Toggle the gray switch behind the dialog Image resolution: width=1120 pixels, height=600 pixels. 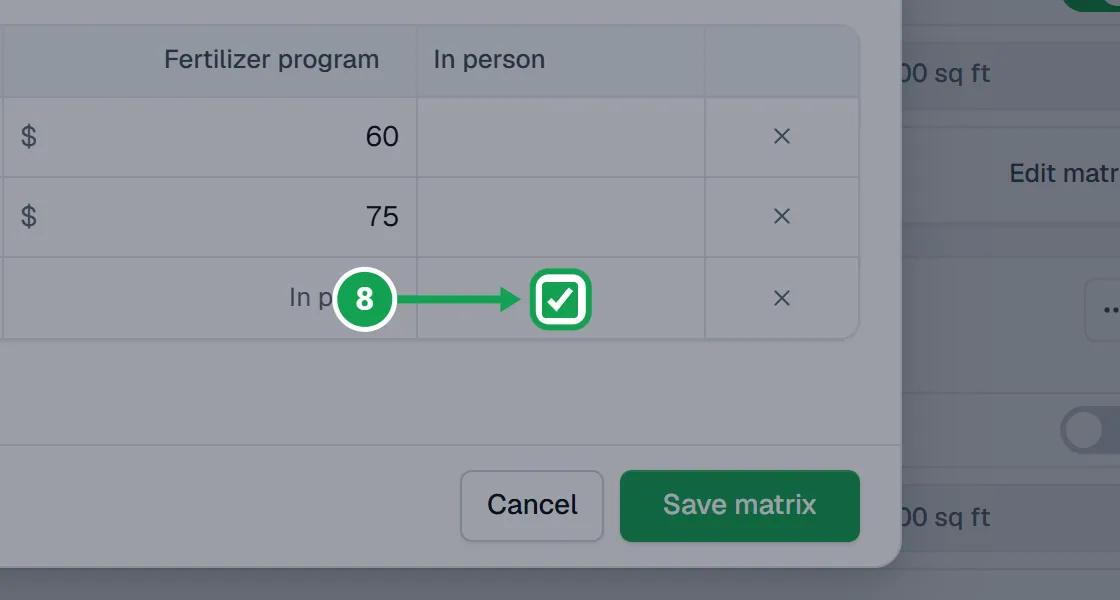pos(1091,431)
